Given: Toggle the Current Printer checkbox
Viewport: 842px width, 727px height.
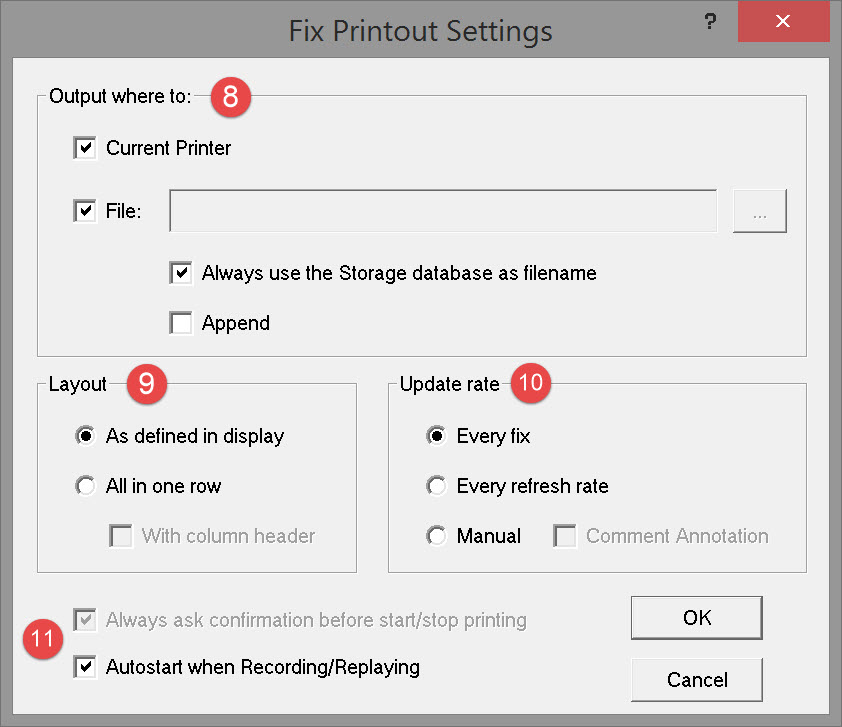Looking at the screenshot, I should tap(85, 149).
